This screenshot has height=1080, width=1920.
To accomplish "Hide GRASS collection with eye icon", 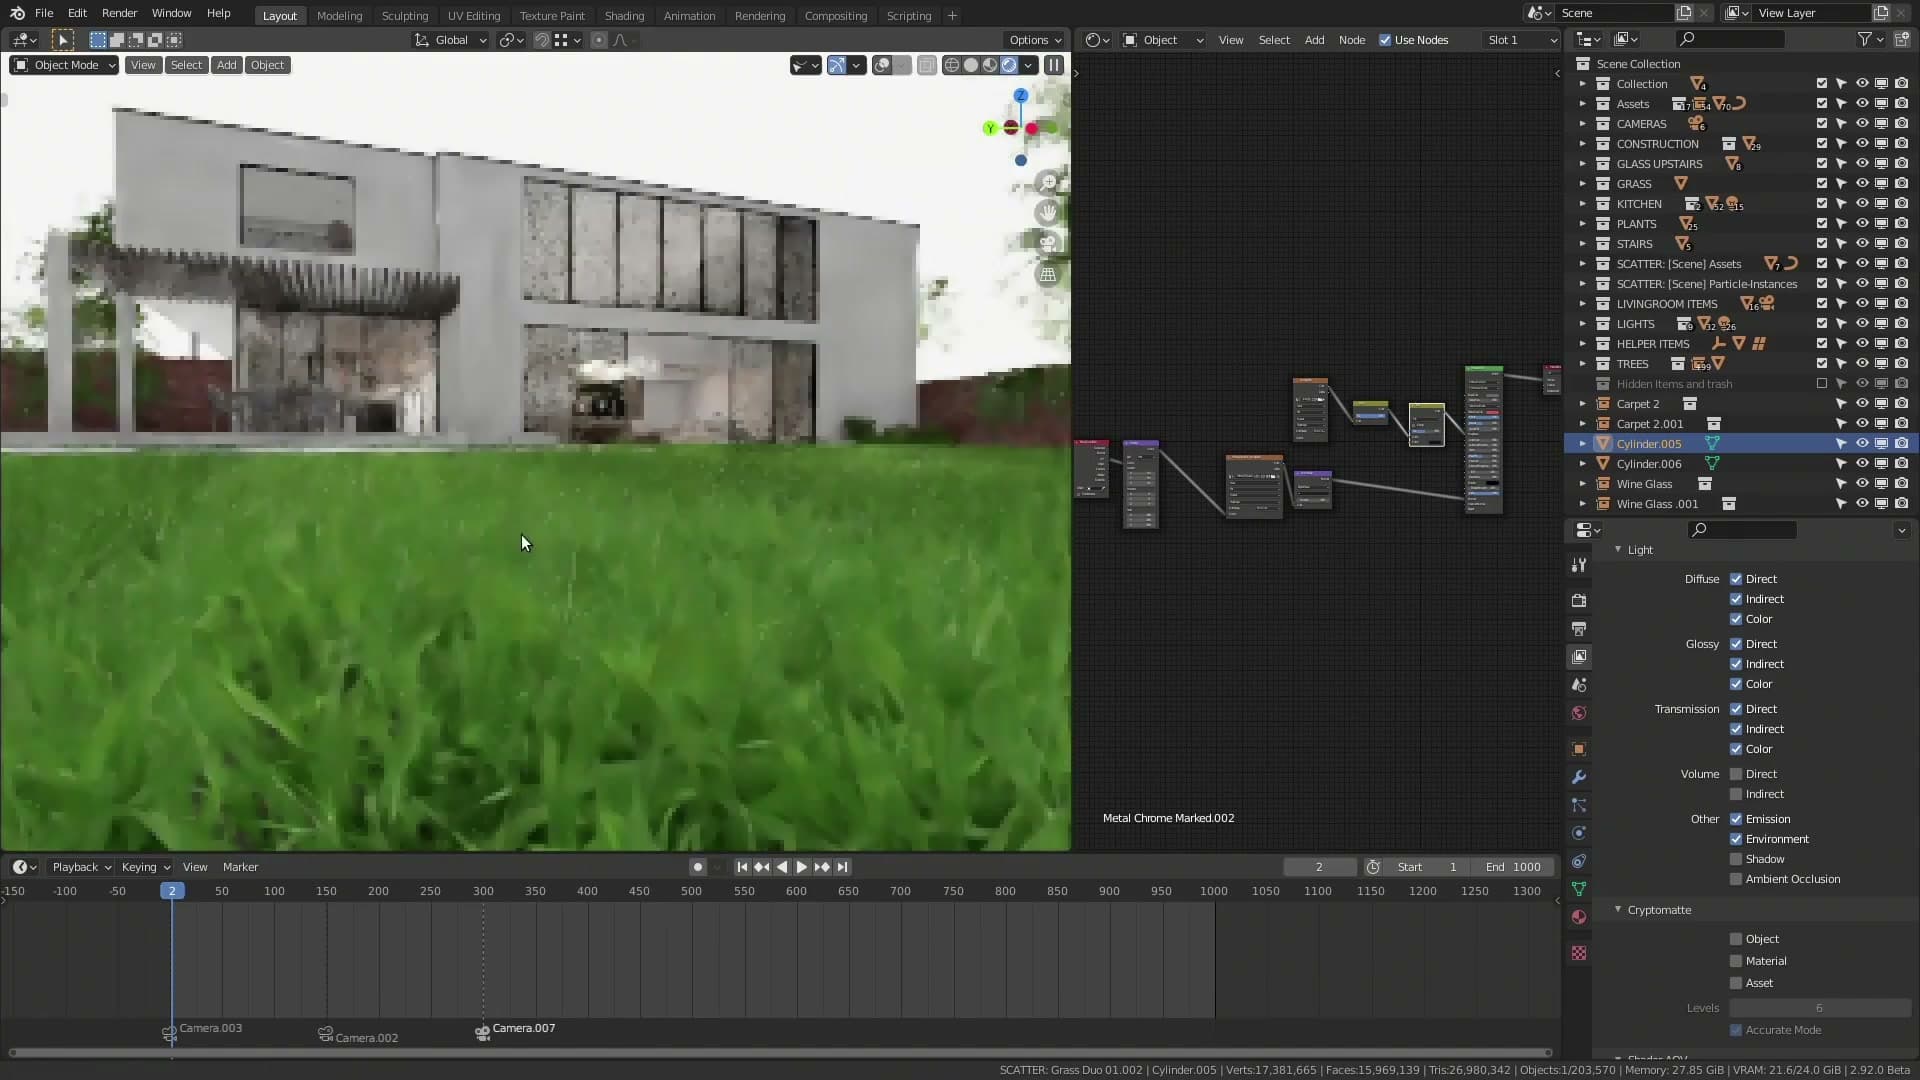I will pos(1861,184).
